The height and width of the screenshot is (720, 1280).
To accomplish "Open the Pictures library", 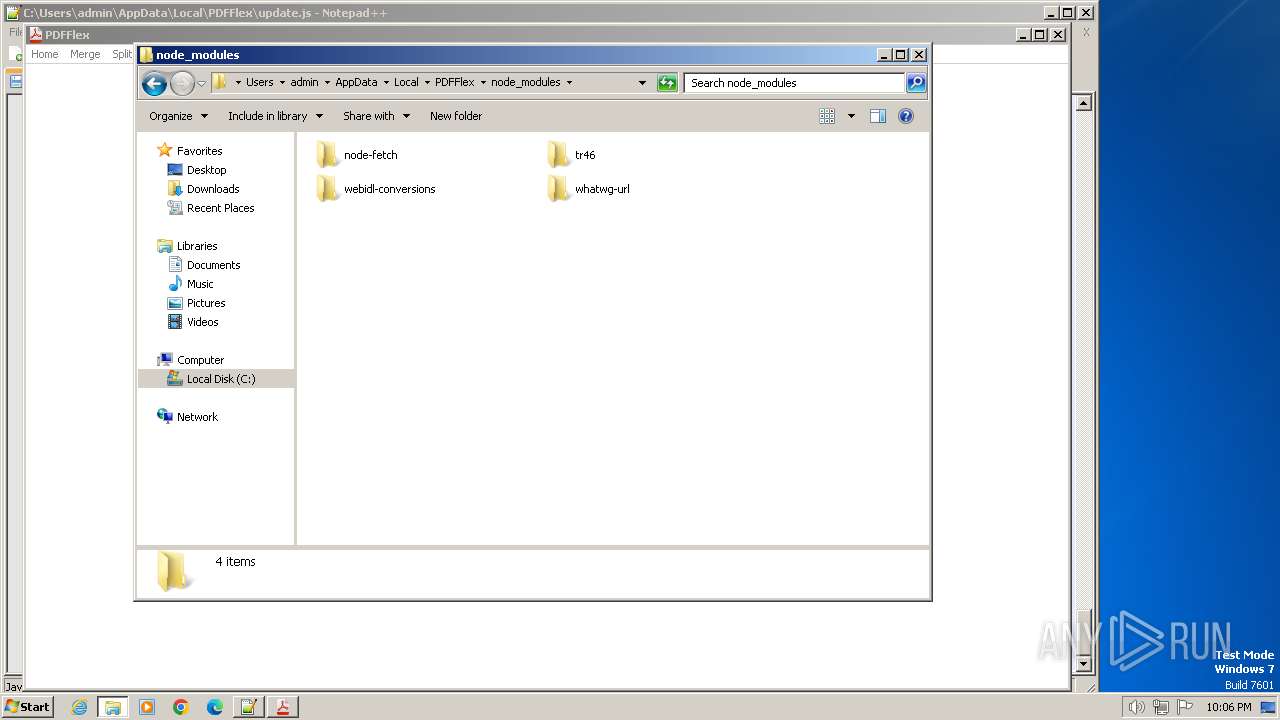I will coord(196,303).
